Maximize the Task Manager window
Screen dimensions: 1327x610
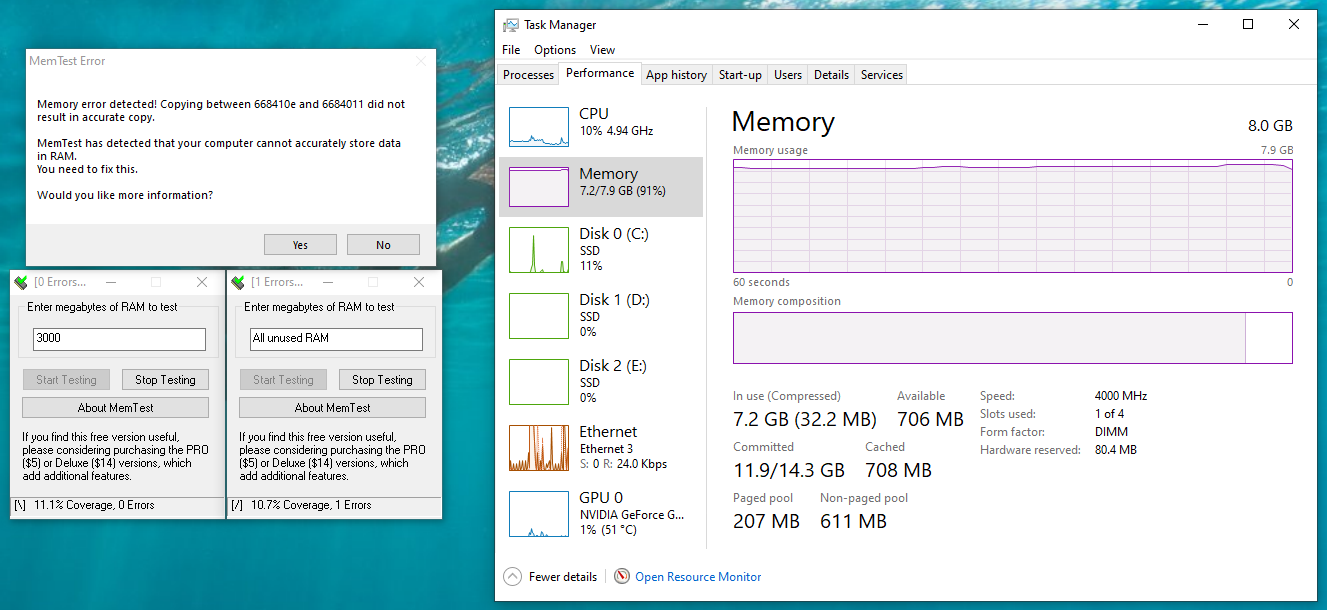(1248, 25)
